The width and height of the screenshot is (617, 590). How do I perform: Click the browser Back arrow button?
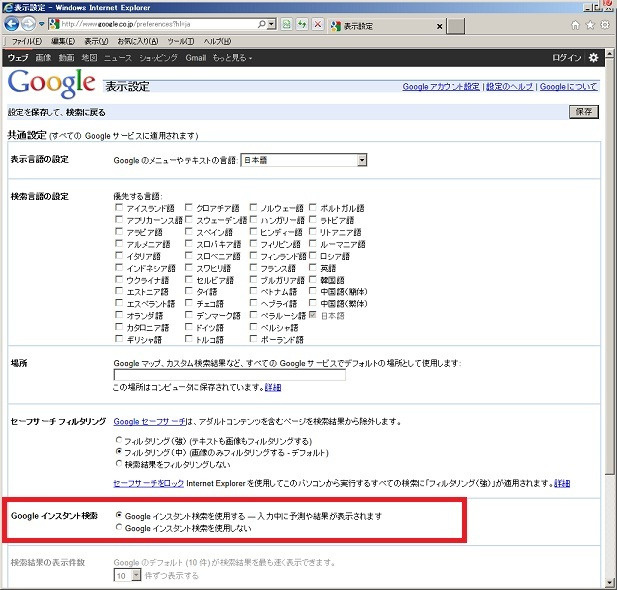(x=11, y=24)
